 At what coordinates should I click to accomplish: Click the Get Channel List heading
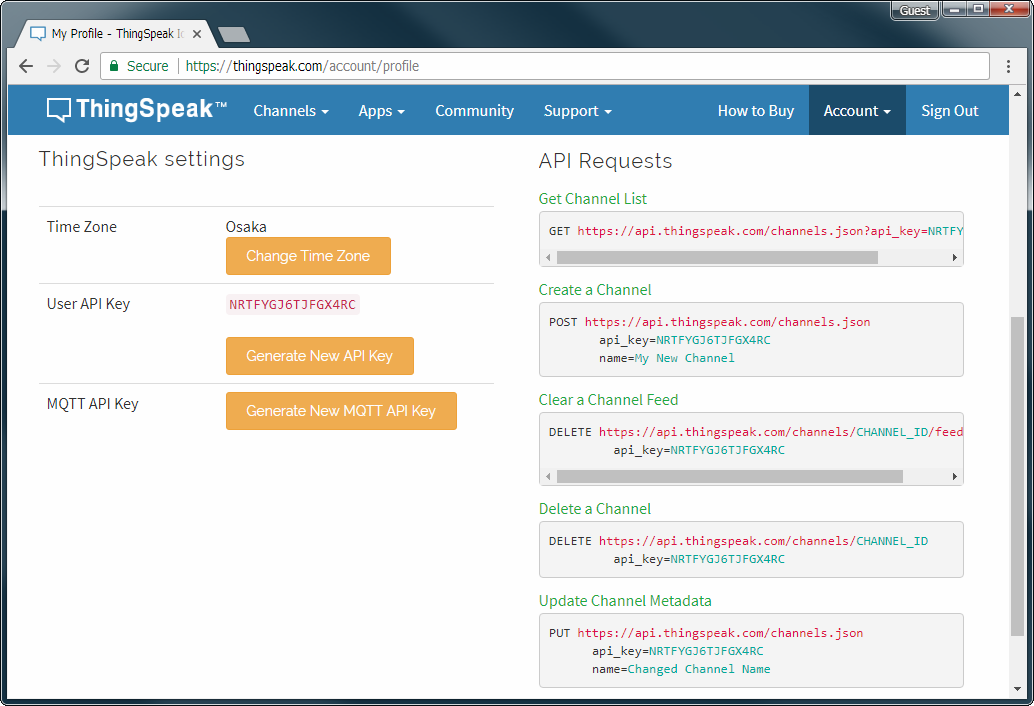pyautogui.click(x=593, y=198)
